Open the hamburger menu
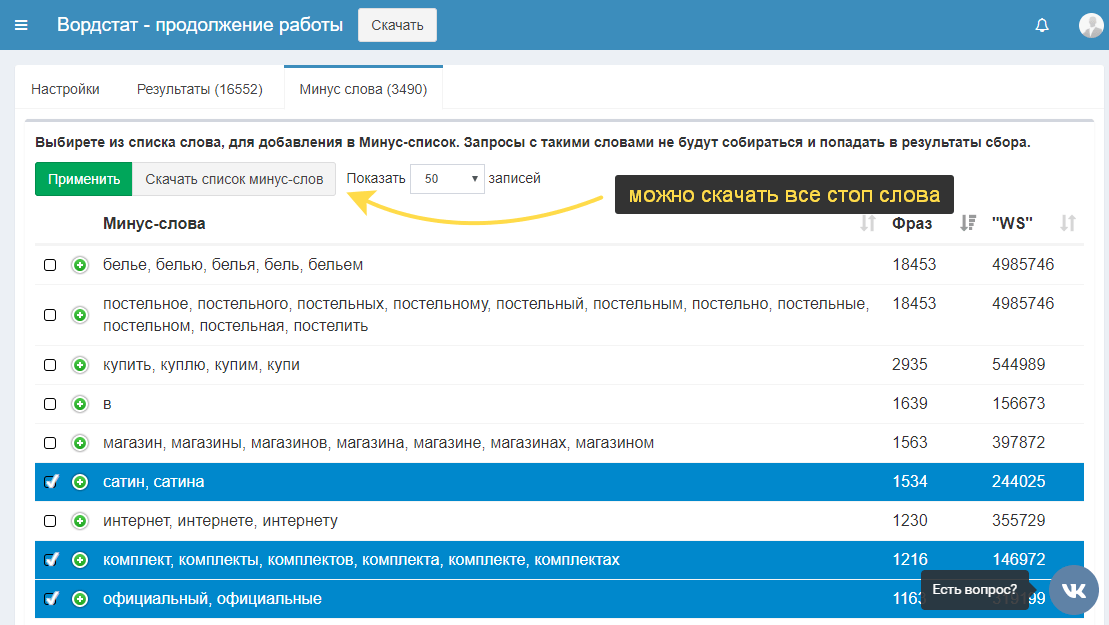Screen dimensions: 1109x625 tap(21, 25)
